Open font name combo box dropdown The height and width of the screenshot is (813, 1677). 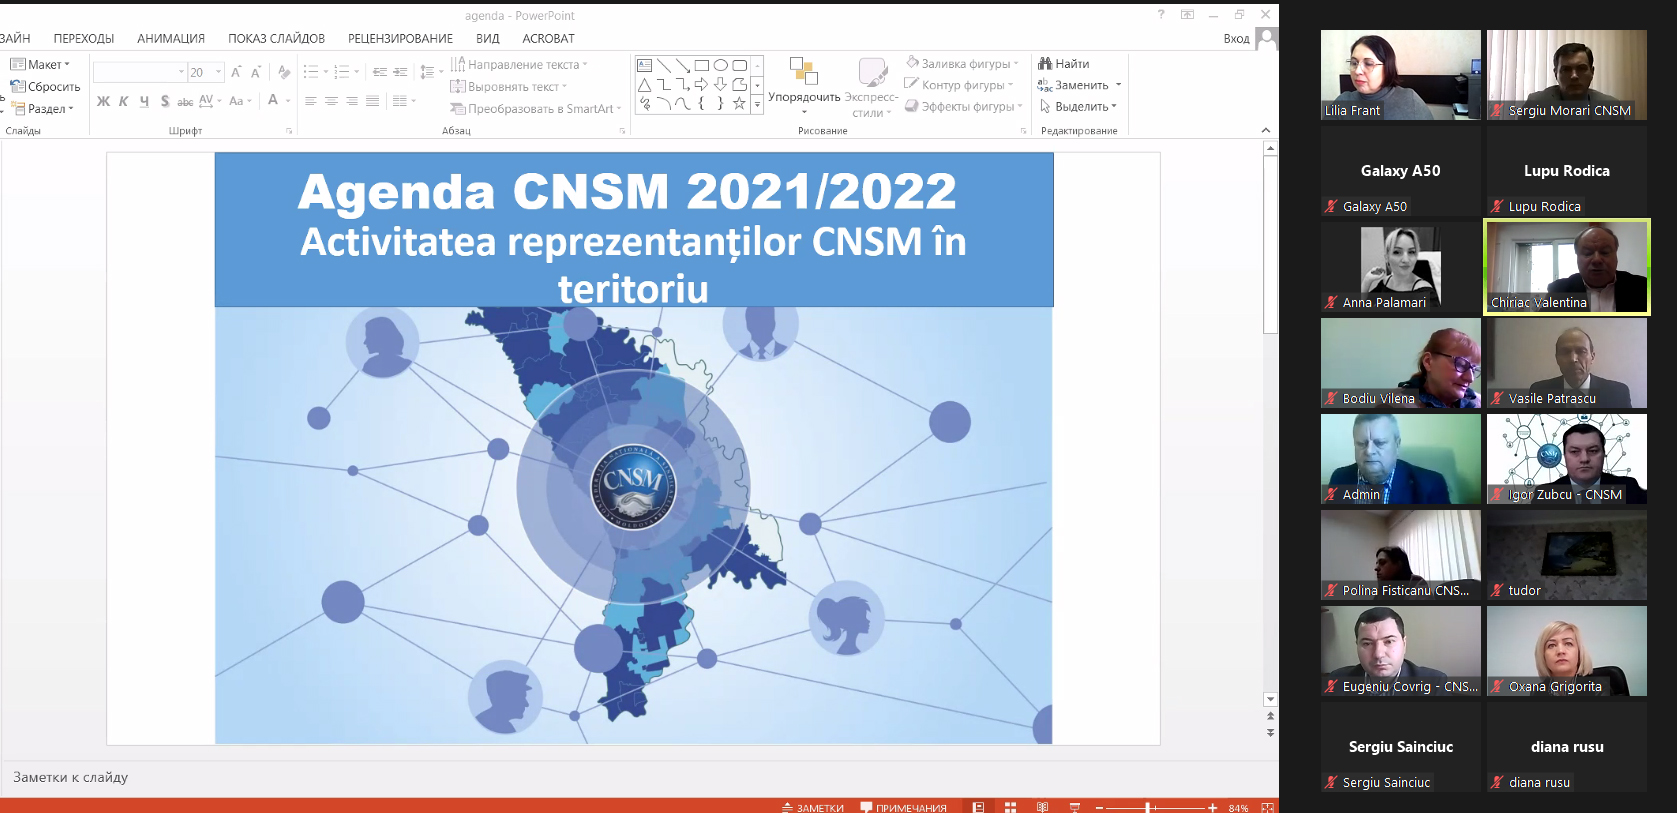point(181,72)
